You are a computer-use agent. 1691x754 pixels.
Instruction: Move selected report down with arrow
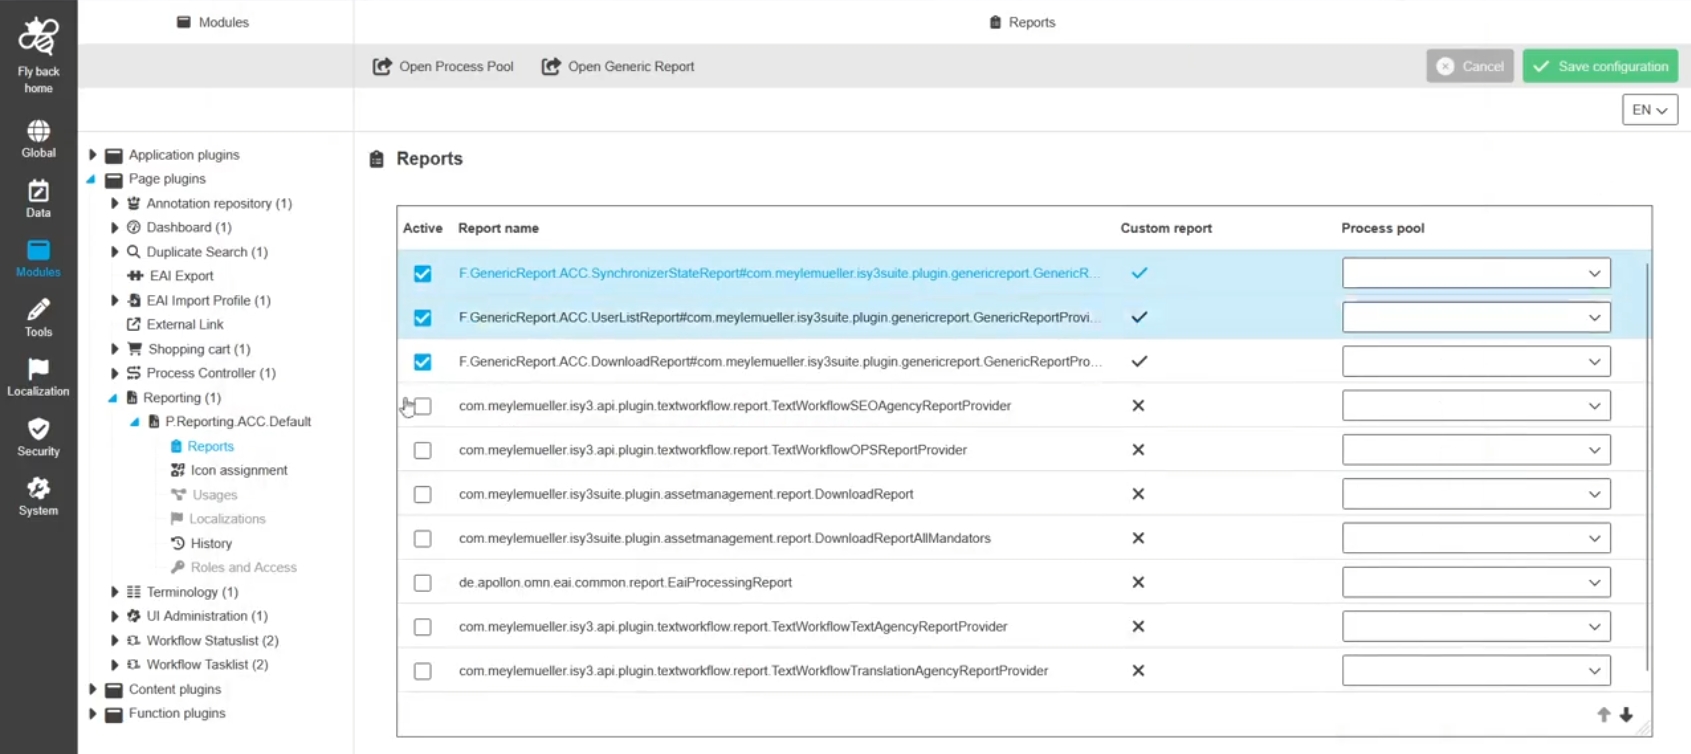click(x=1626, y=715)
